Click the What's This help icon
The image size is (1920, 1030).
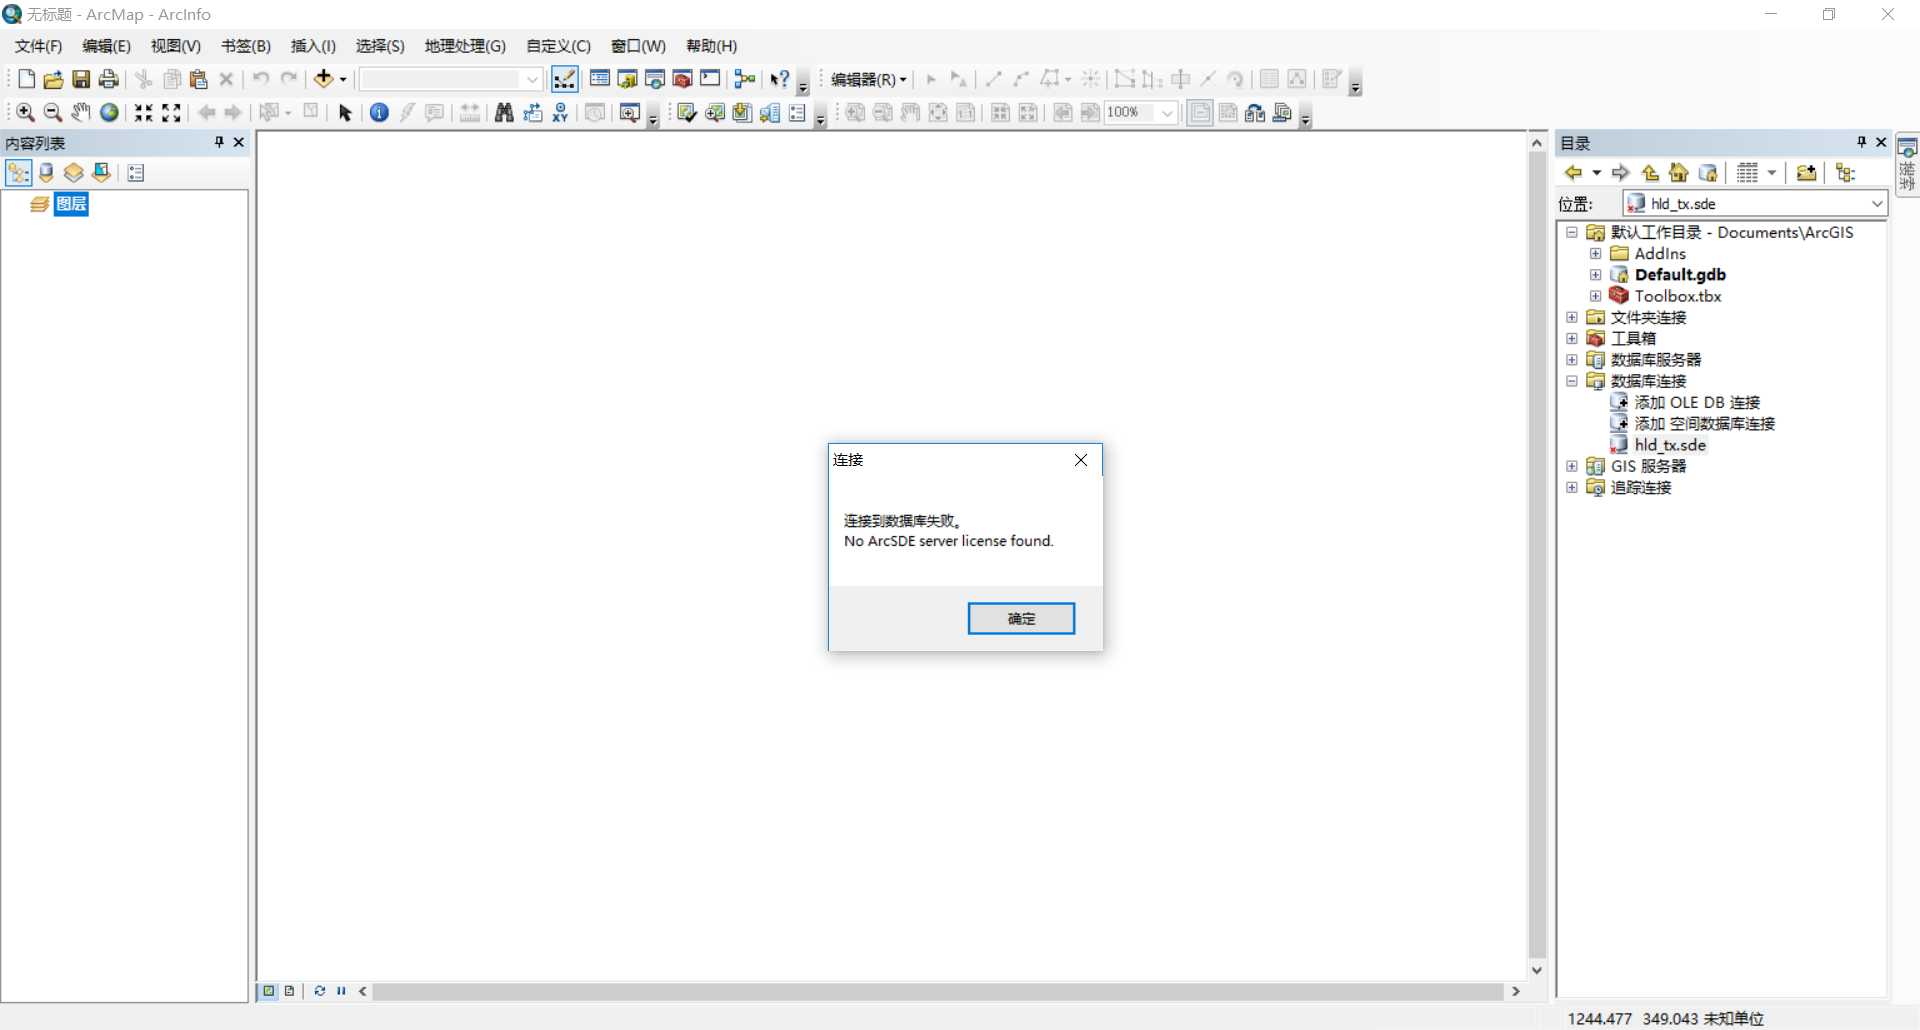[780, 79]
